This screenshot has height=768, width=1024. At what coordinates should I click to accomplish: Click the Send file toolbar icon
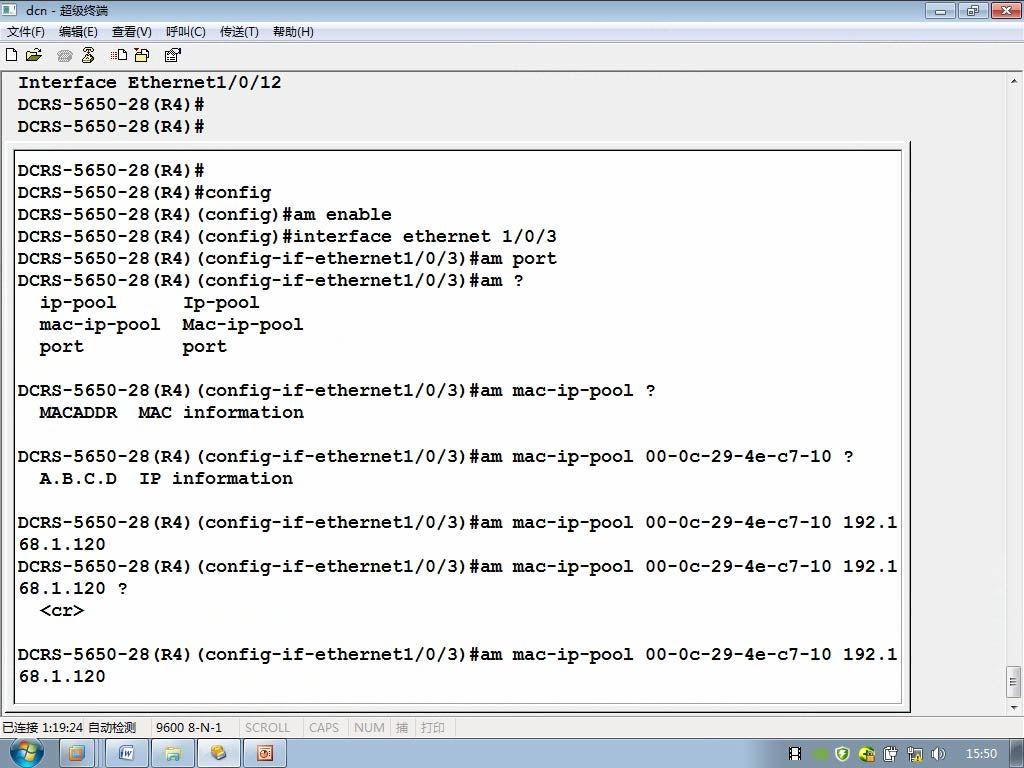(x=118, y=55)
